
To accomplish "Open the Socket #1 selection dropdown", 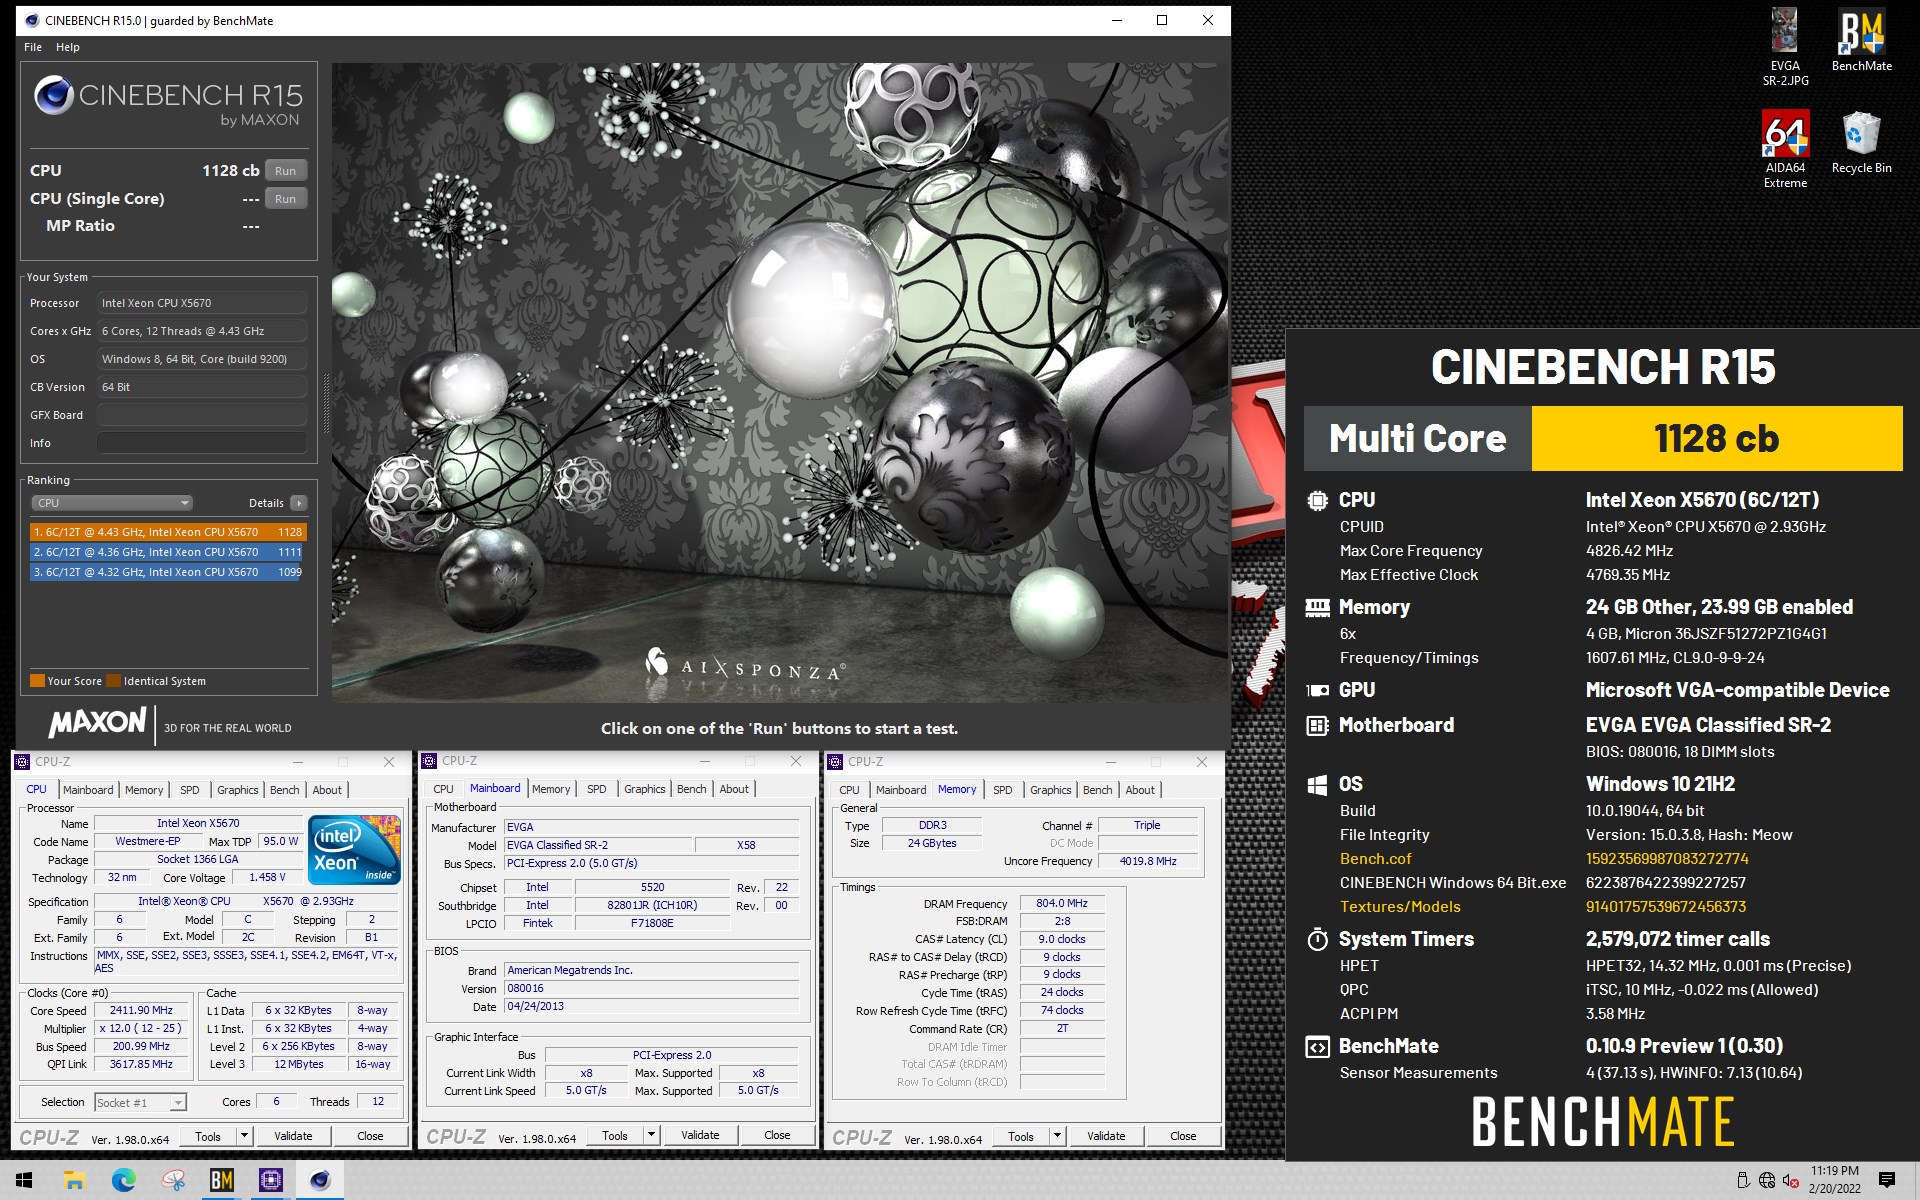I will [x=141, y=1102].
